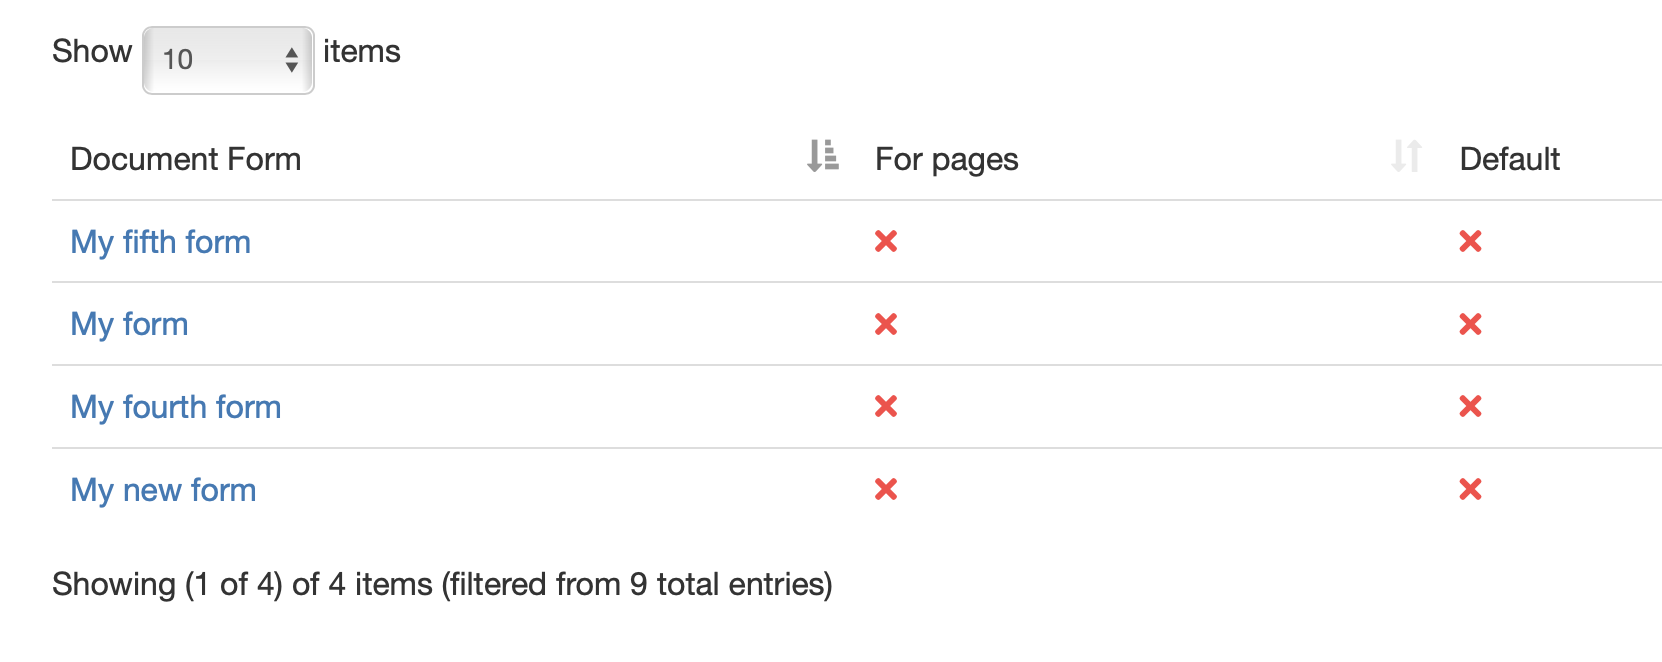
Task: Open the My new form link
Action: (x=163, y=490)
